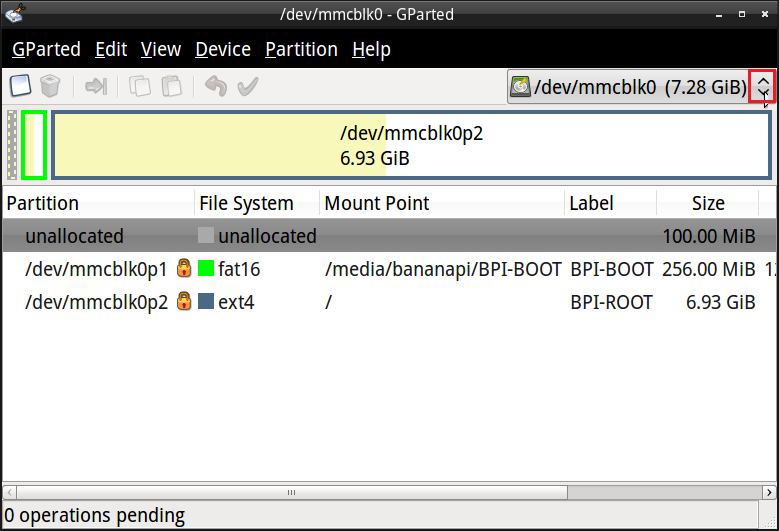Sort by the File System column header

point(247,203)
